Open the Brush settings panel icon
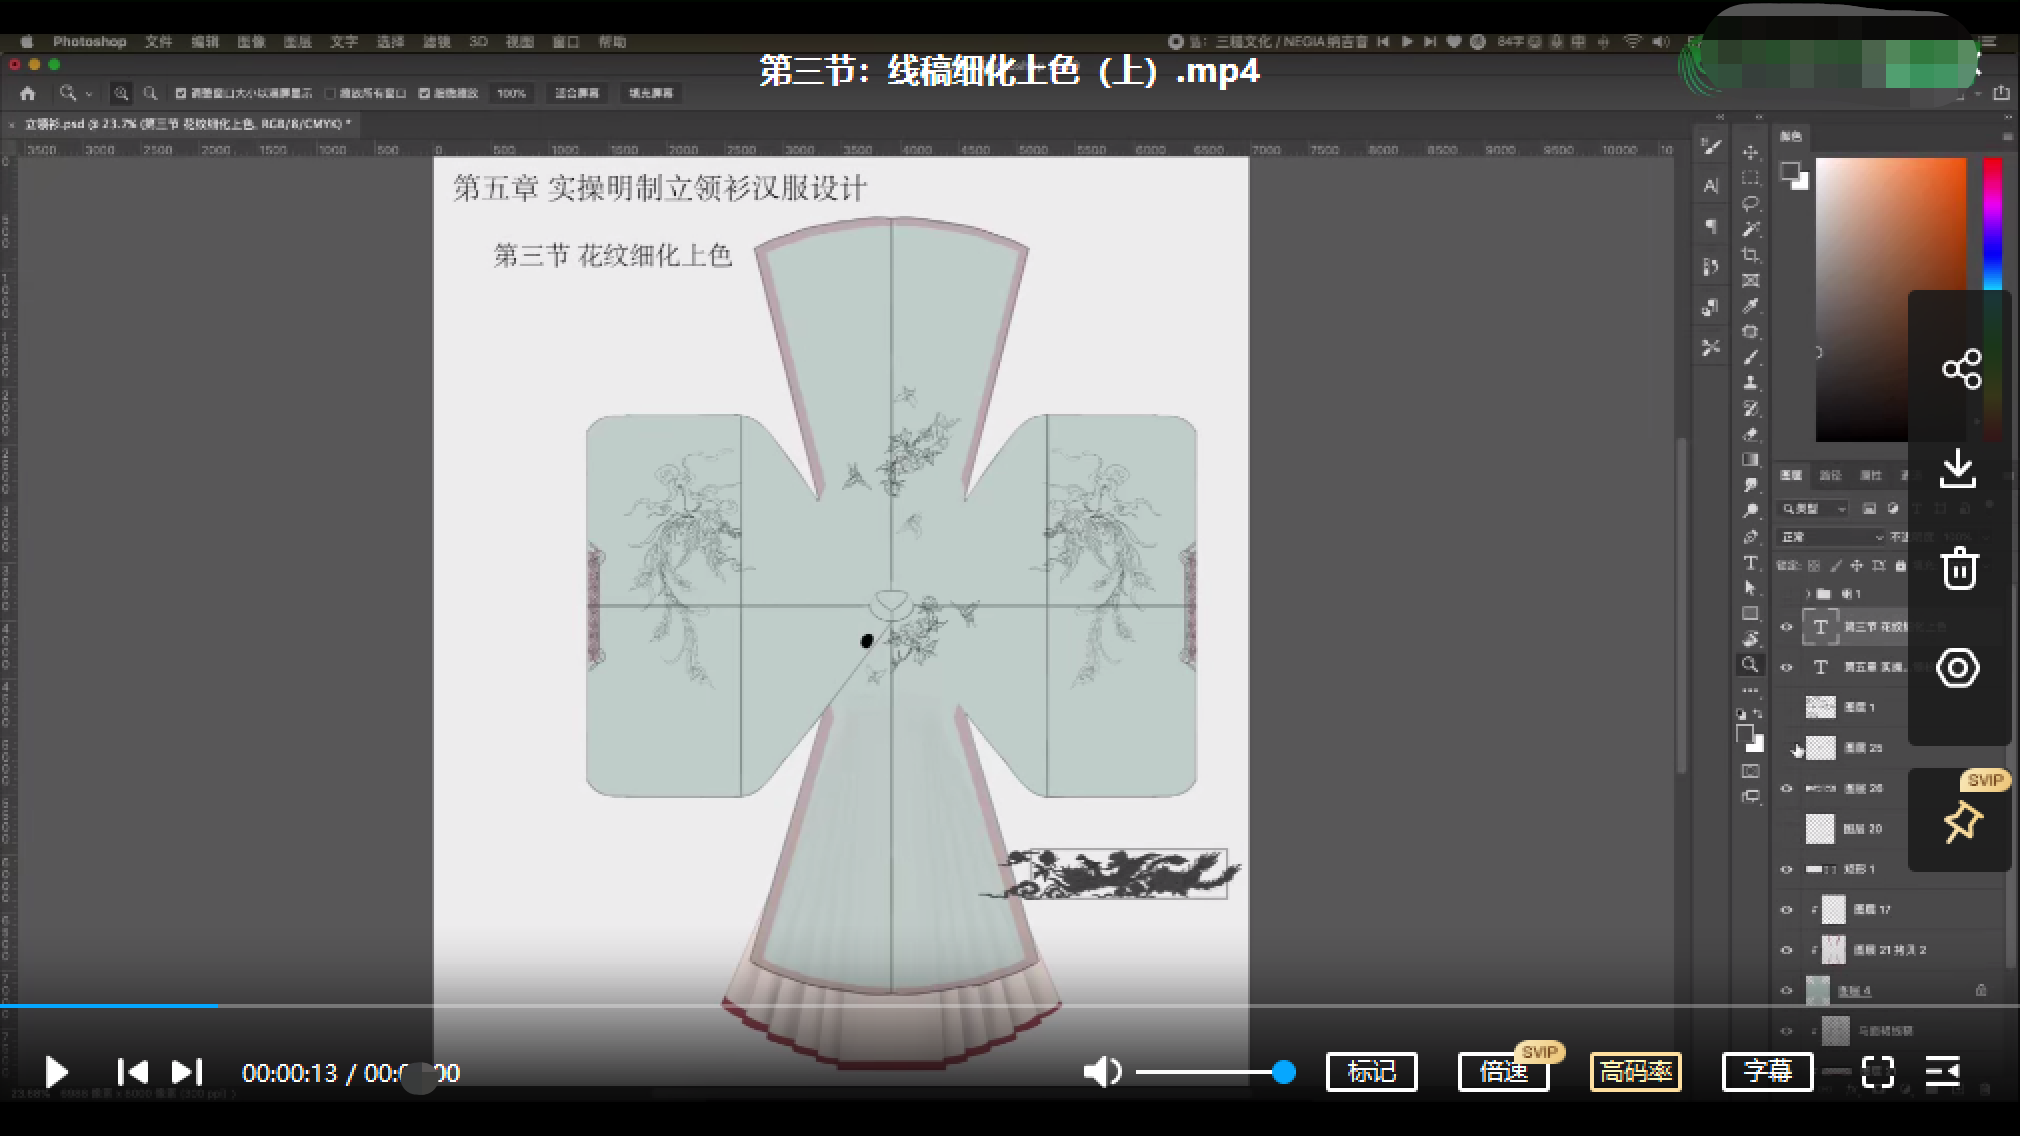This screenshot has width=2020, height=1136. pyautogui.click(x=1710, y=147)
